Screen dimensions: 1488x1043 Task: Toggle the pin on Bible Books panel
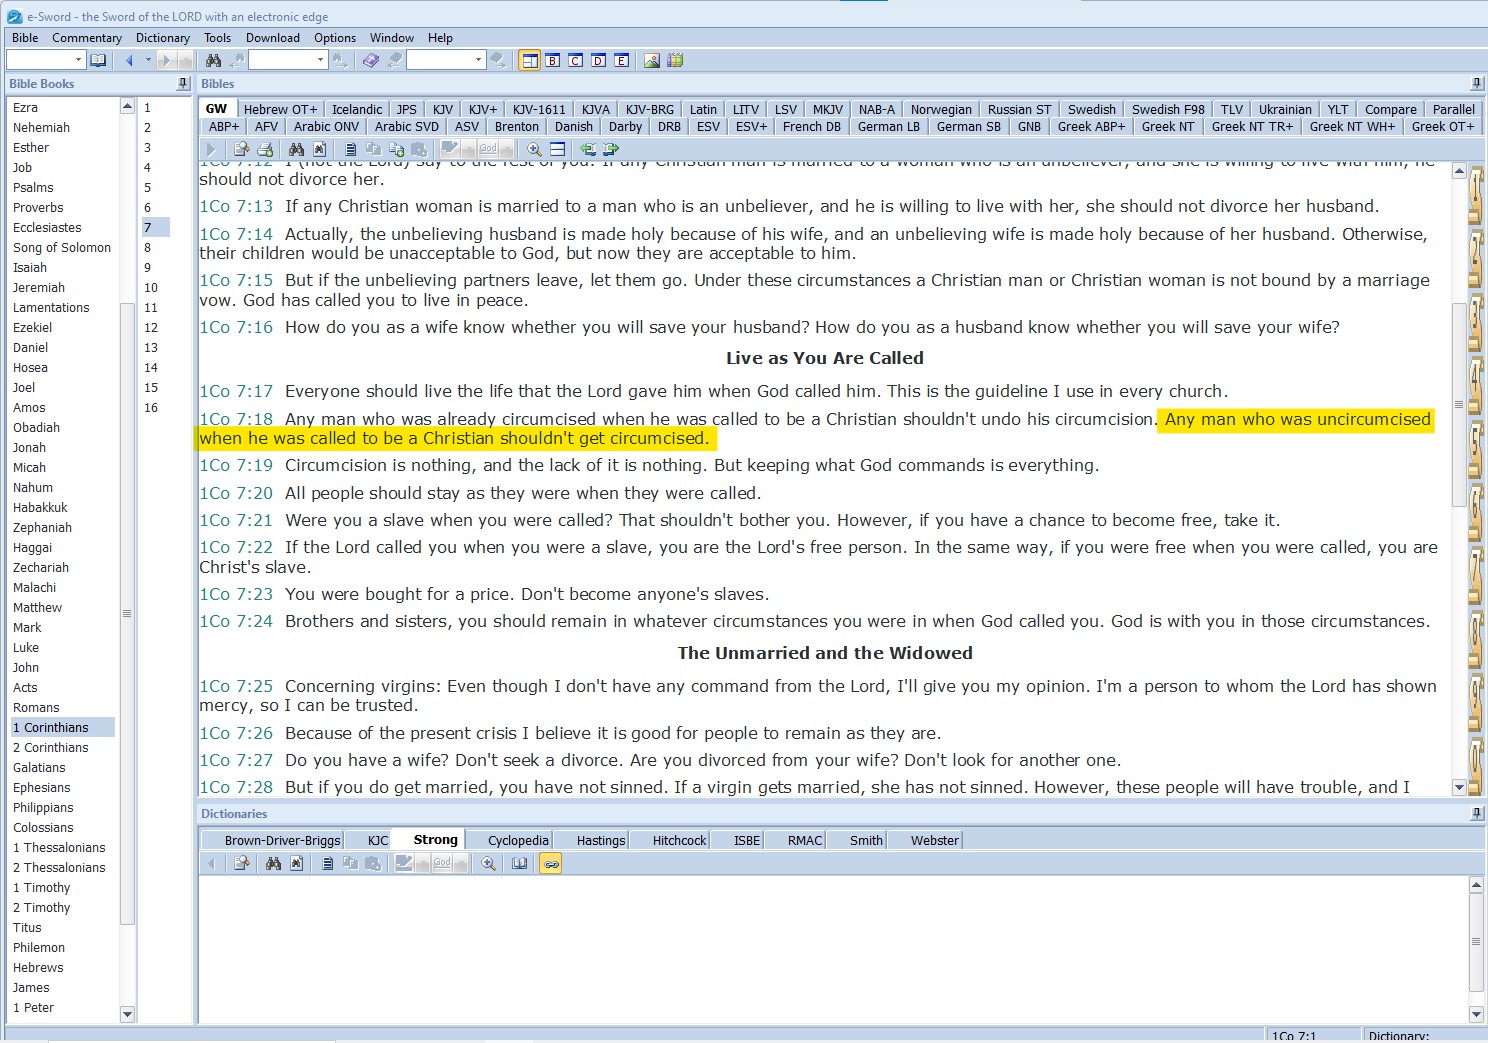[x=183, y=84]
